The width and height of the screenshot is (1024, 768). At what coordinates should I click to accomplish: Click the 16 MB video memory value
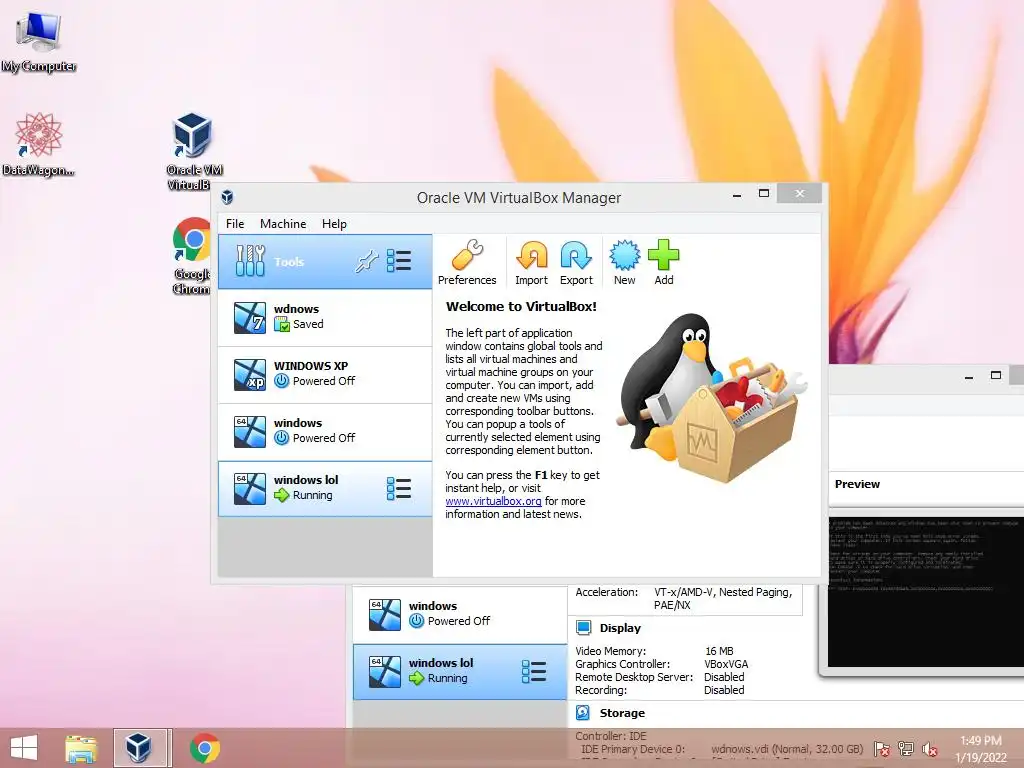pyautogui.click(x=719, y=651)
